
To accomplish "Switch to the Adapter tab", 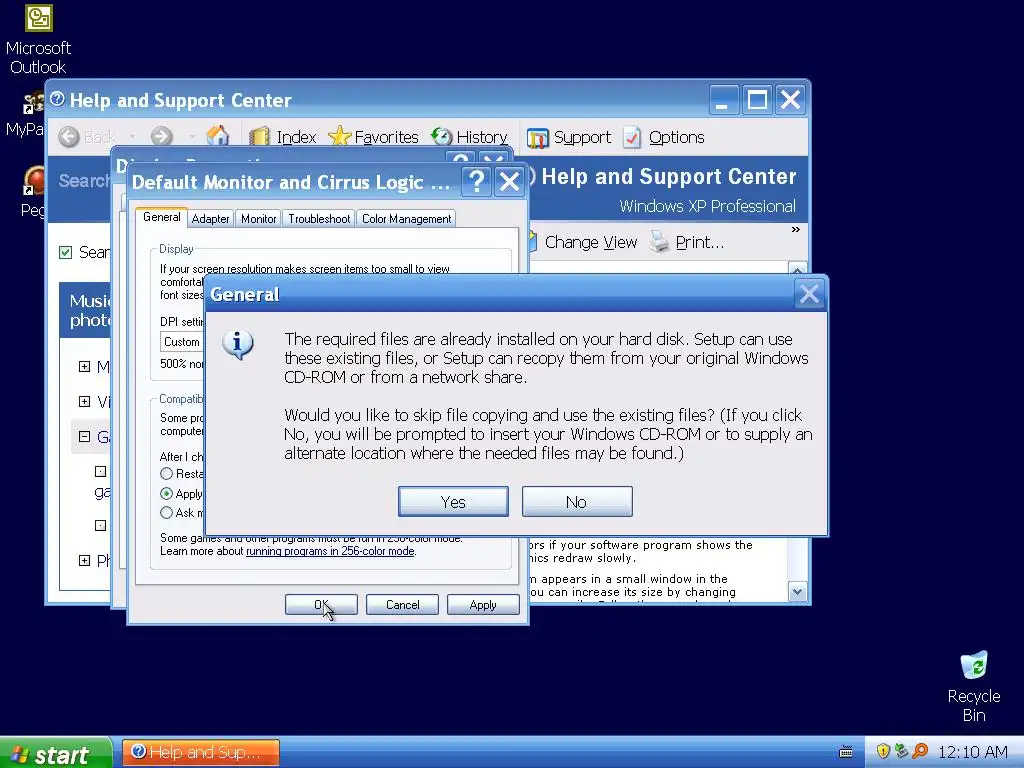I will 210,219.
